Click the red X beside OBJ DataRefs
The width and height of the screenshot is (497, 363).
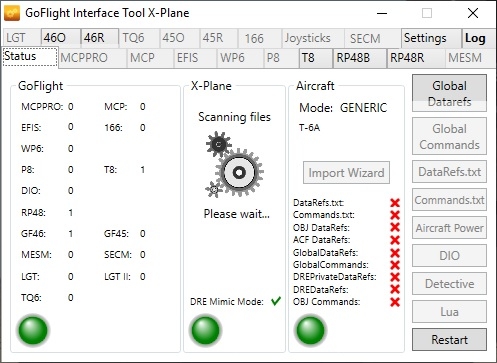pyautogui.click(x=395, y=227)
